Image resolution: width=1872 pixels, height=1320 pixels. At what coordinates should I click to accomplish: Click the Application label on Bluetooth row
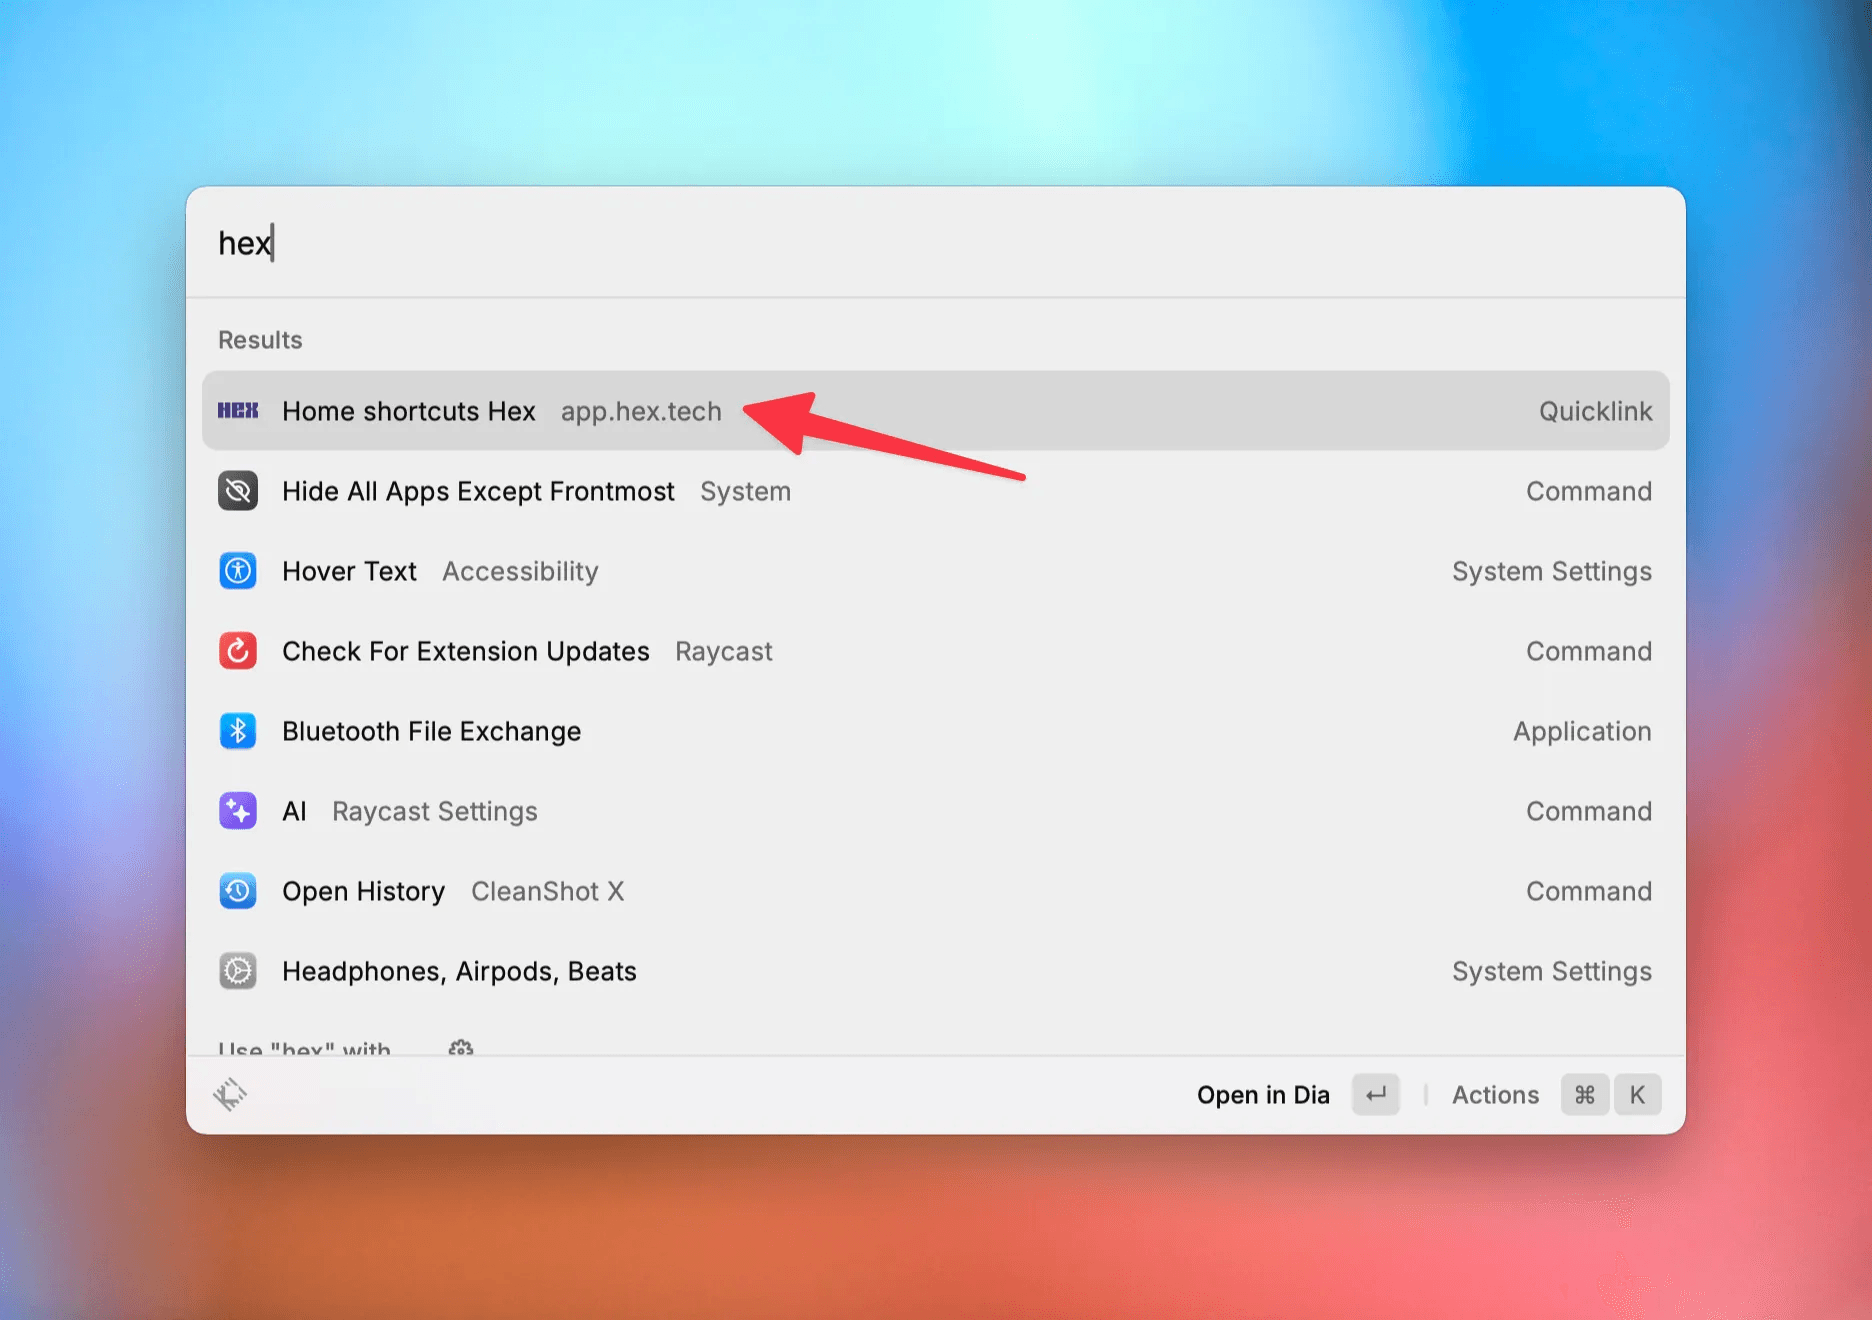1582,731
